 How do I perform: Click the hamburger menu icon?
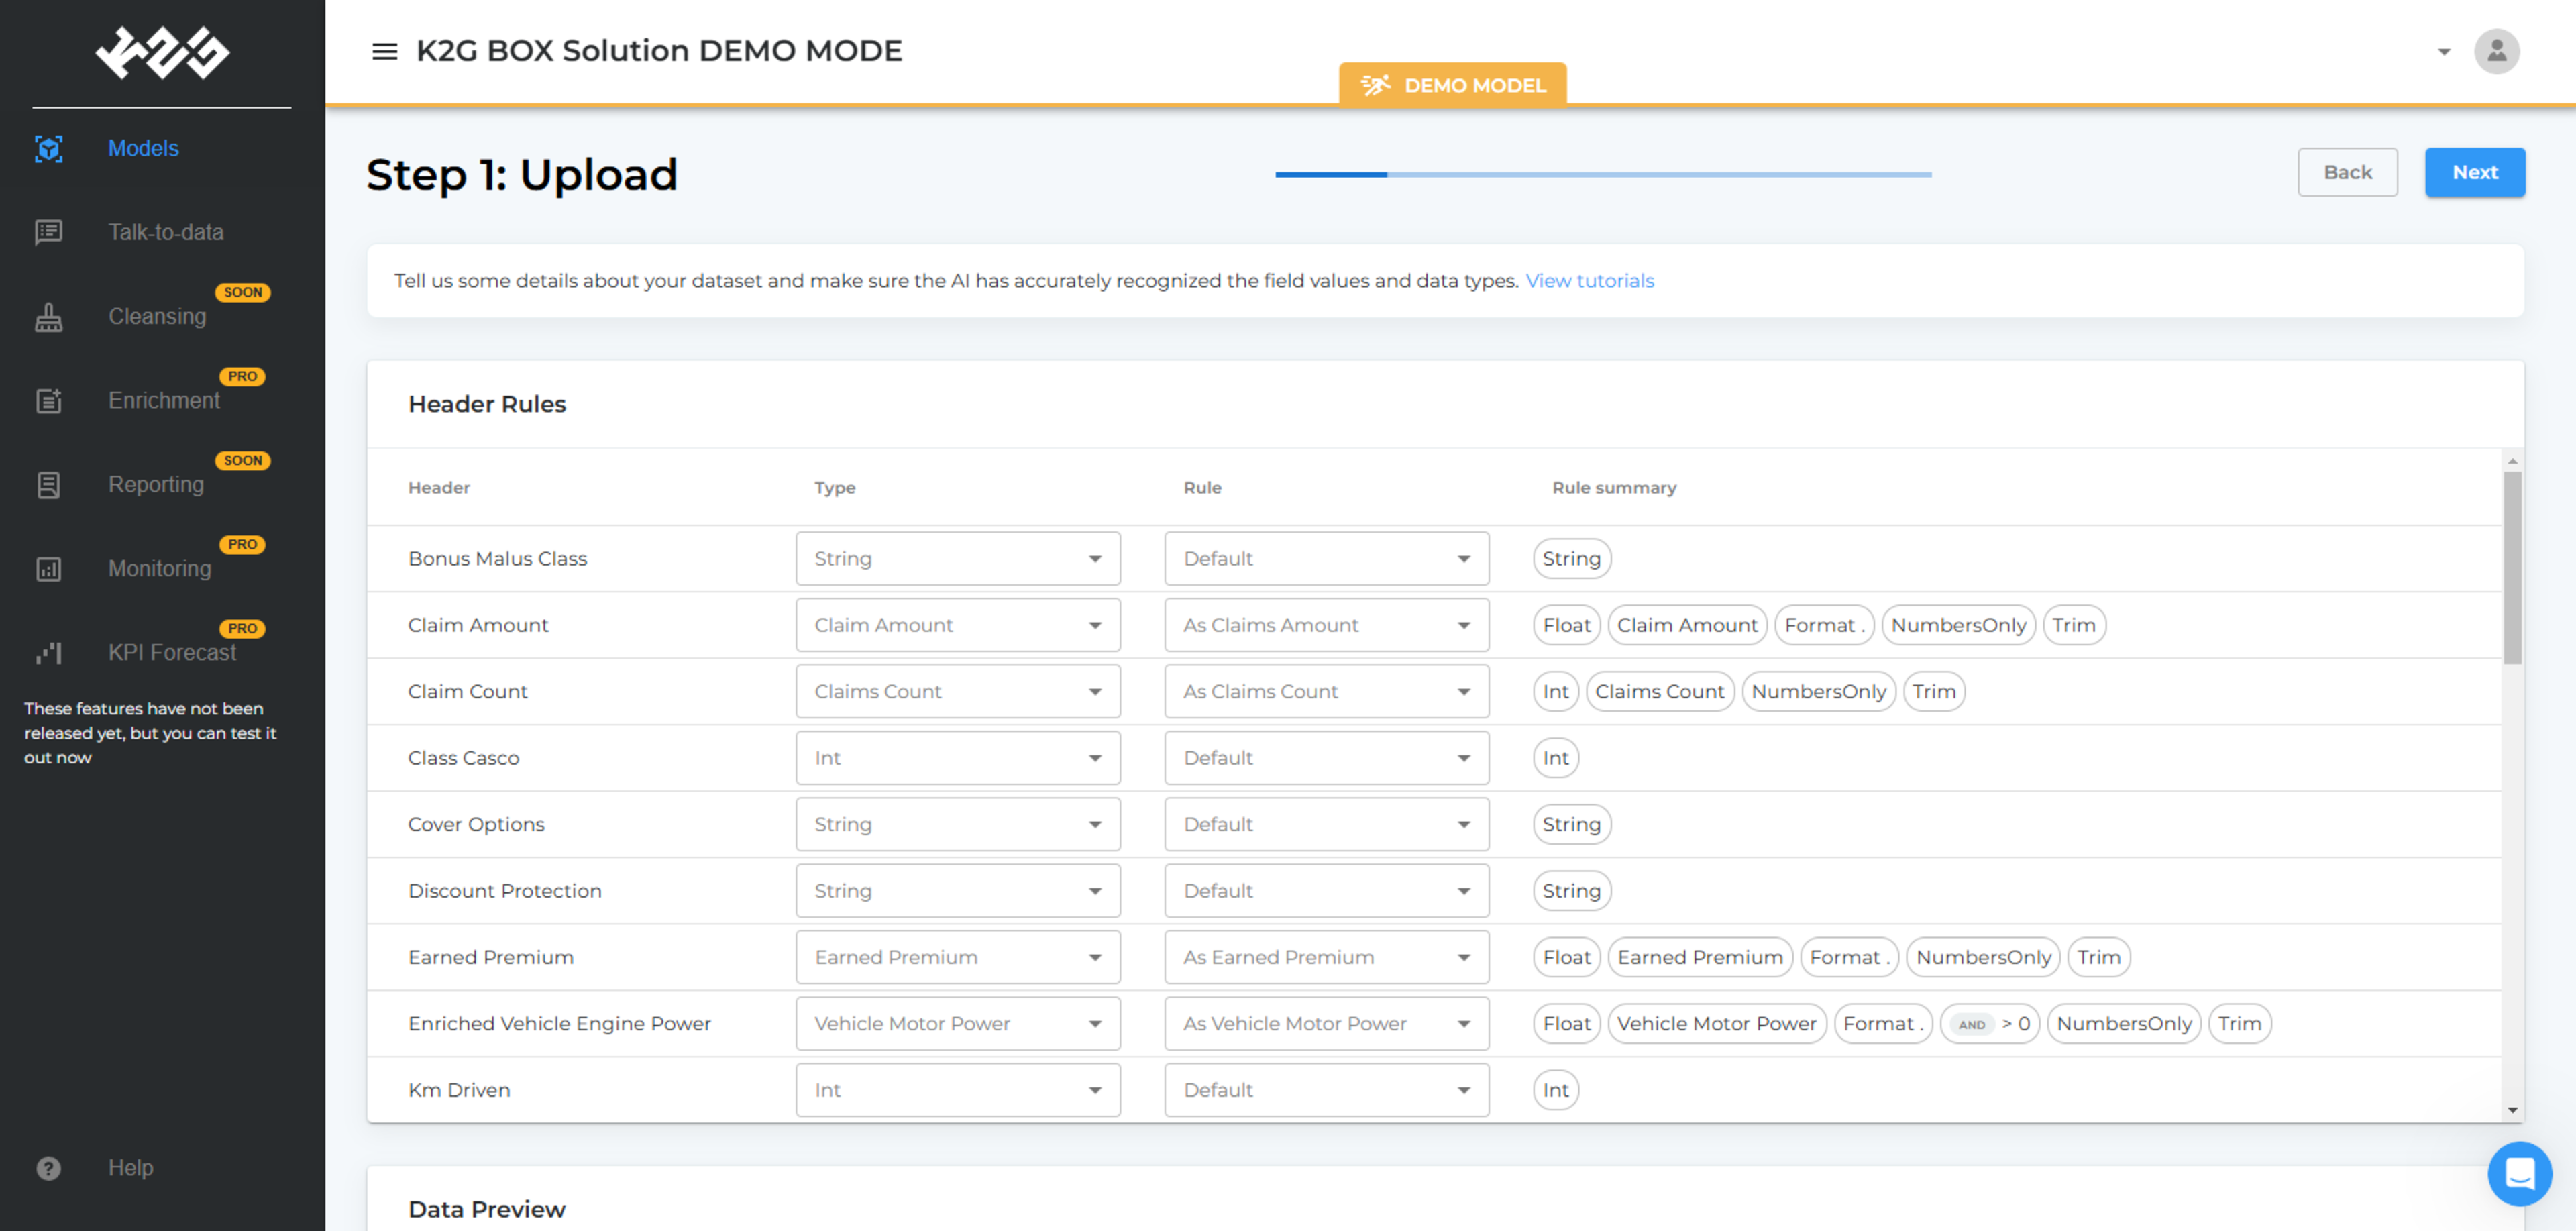coord(384,51)
